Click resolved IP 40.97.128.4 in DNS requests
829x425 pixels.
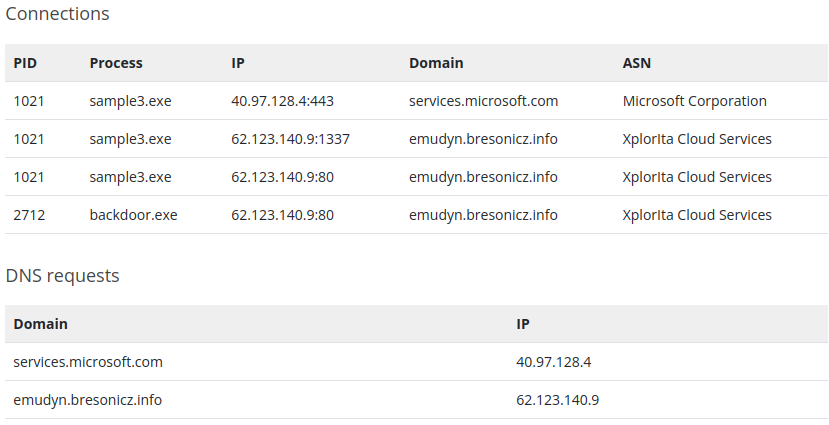(554, 362)
